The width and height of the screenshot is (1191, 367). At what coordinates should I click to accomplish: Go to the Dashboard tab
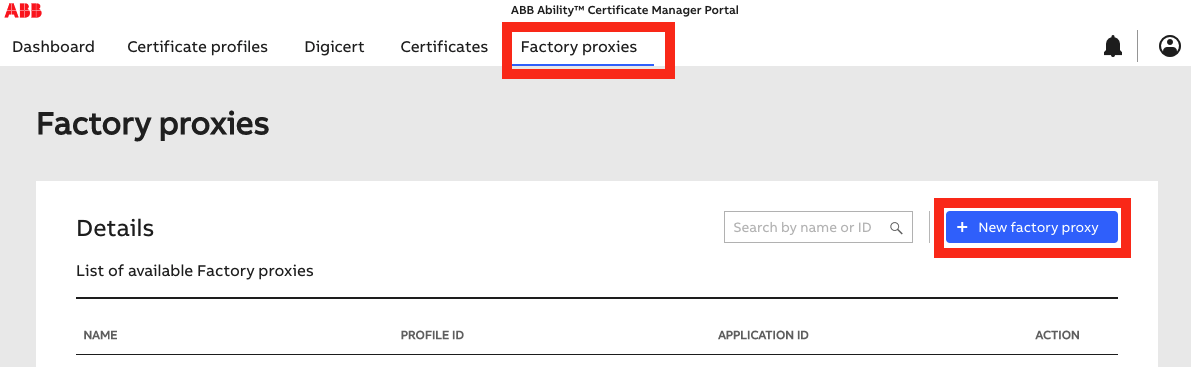pyautogui.click(x=53, y=47)
